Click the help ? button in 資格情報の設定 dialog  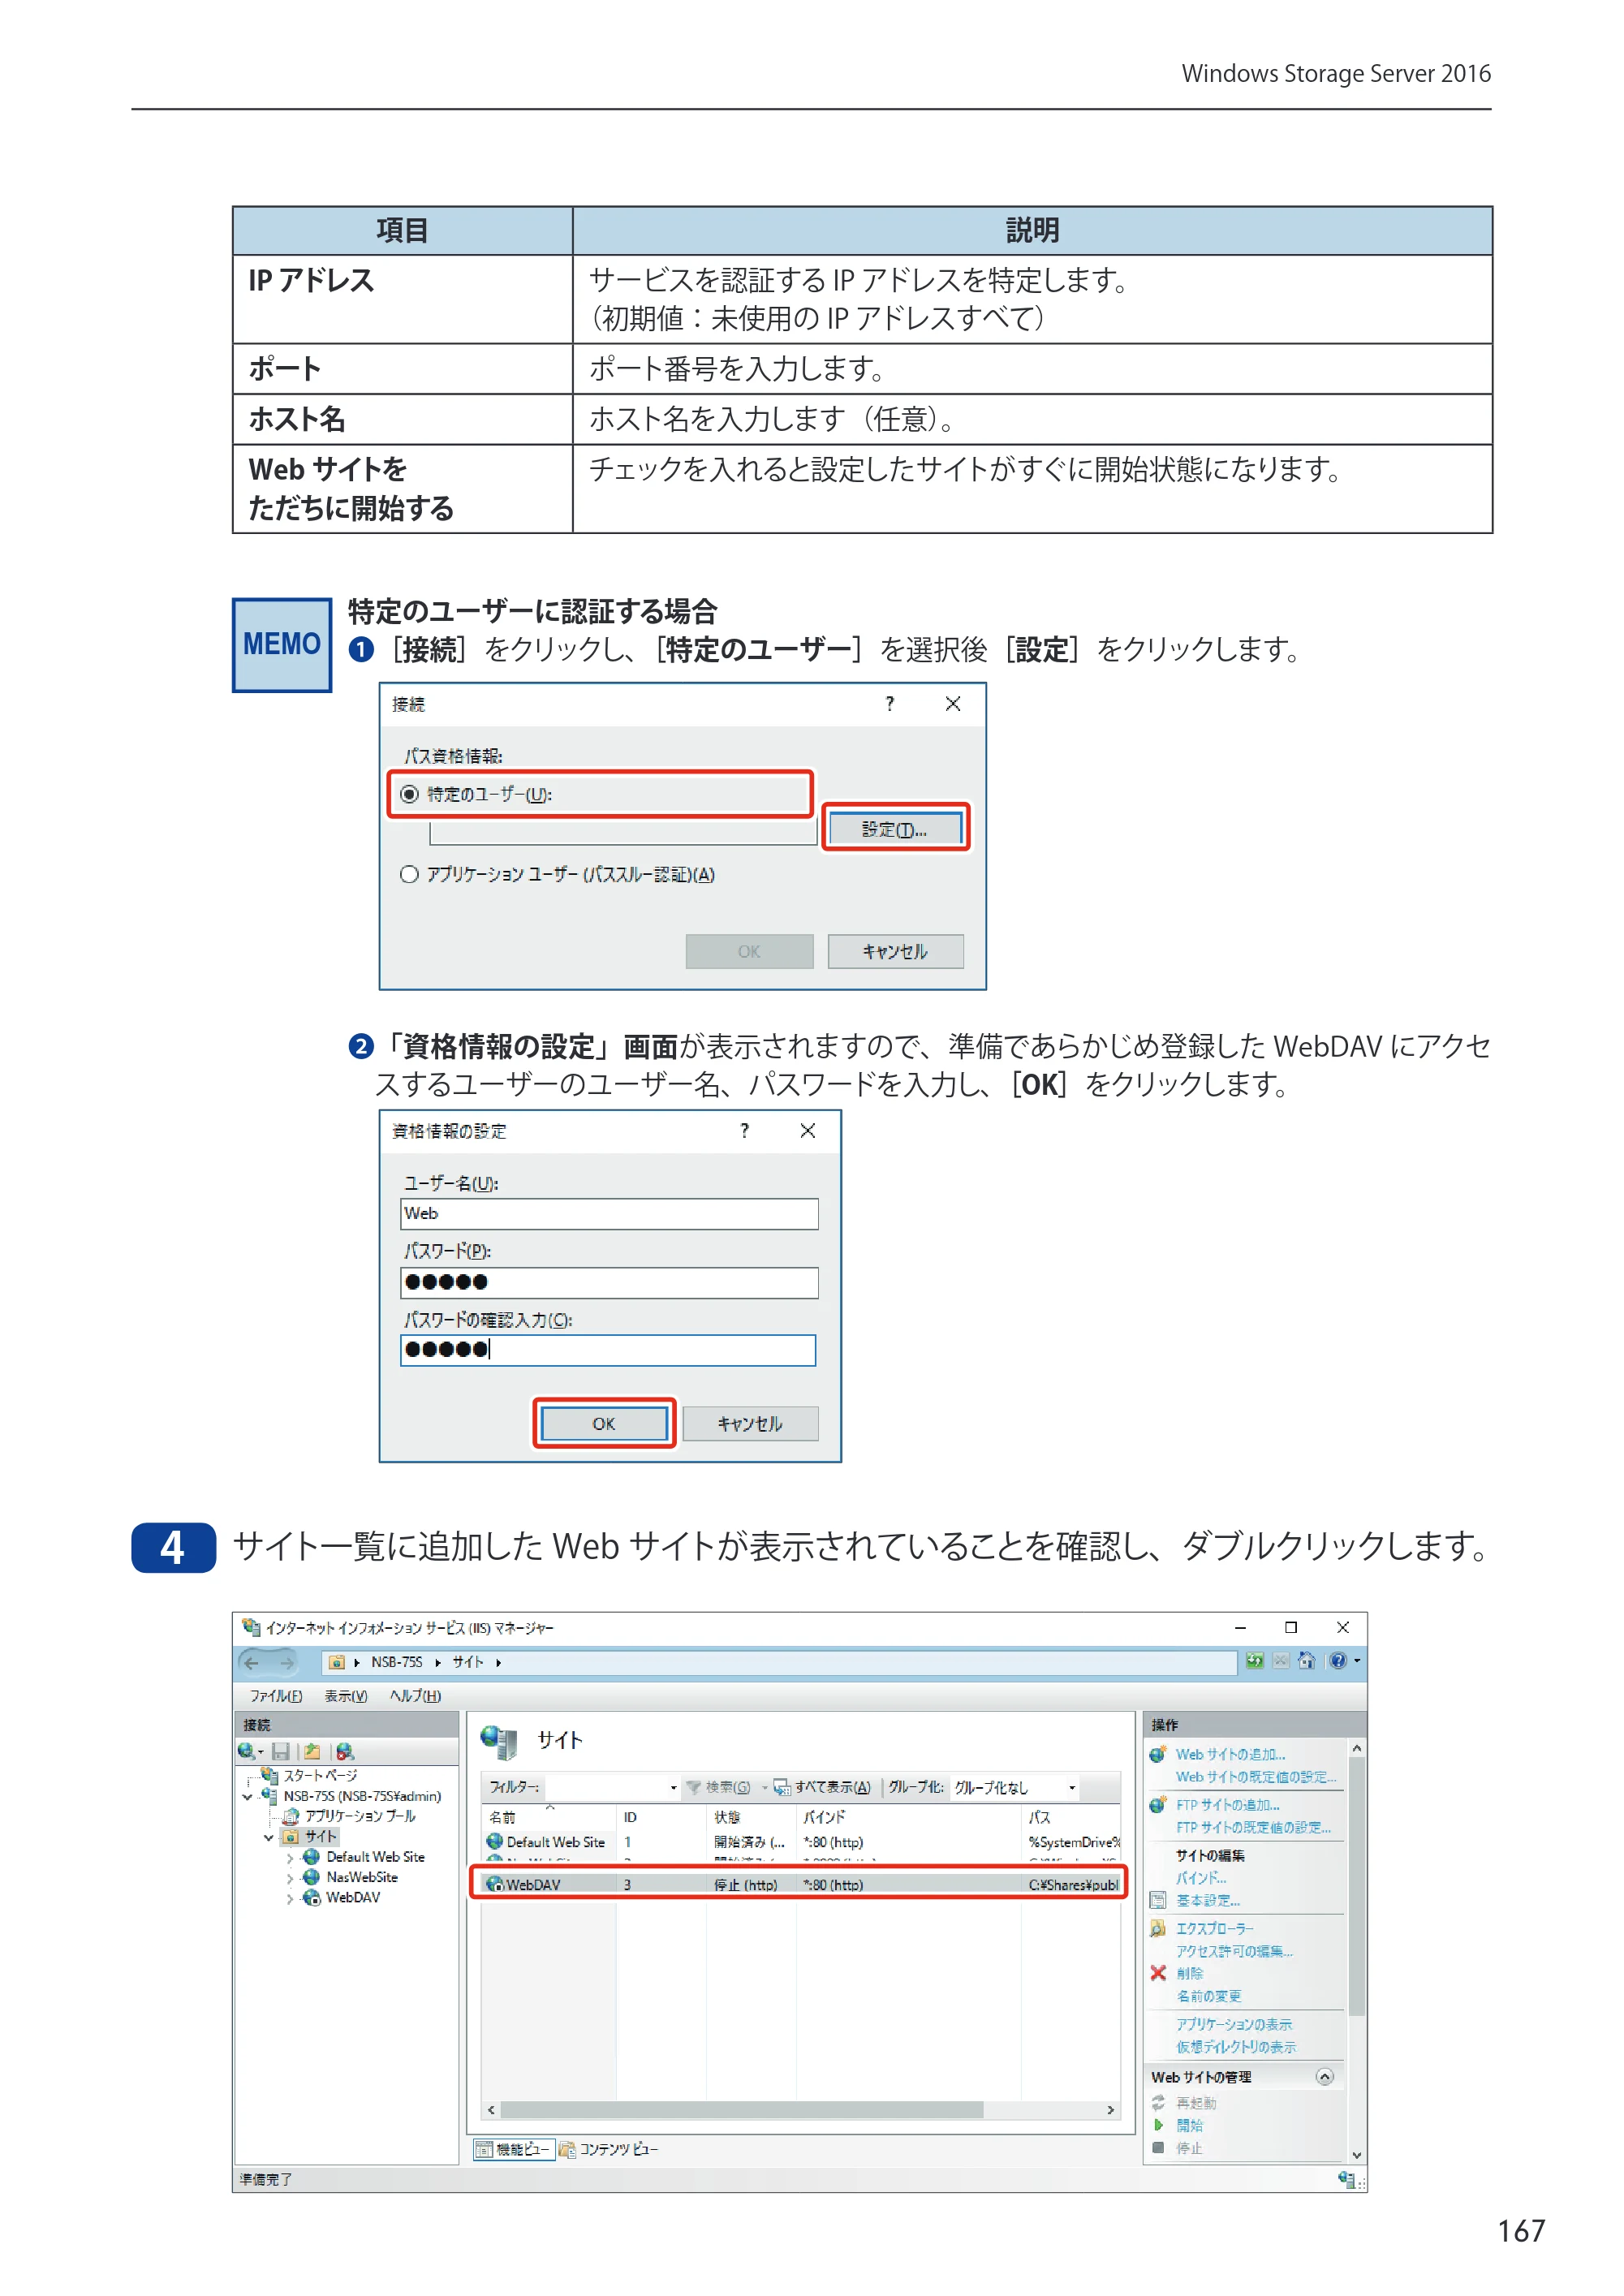click(x=744, y=1130)
